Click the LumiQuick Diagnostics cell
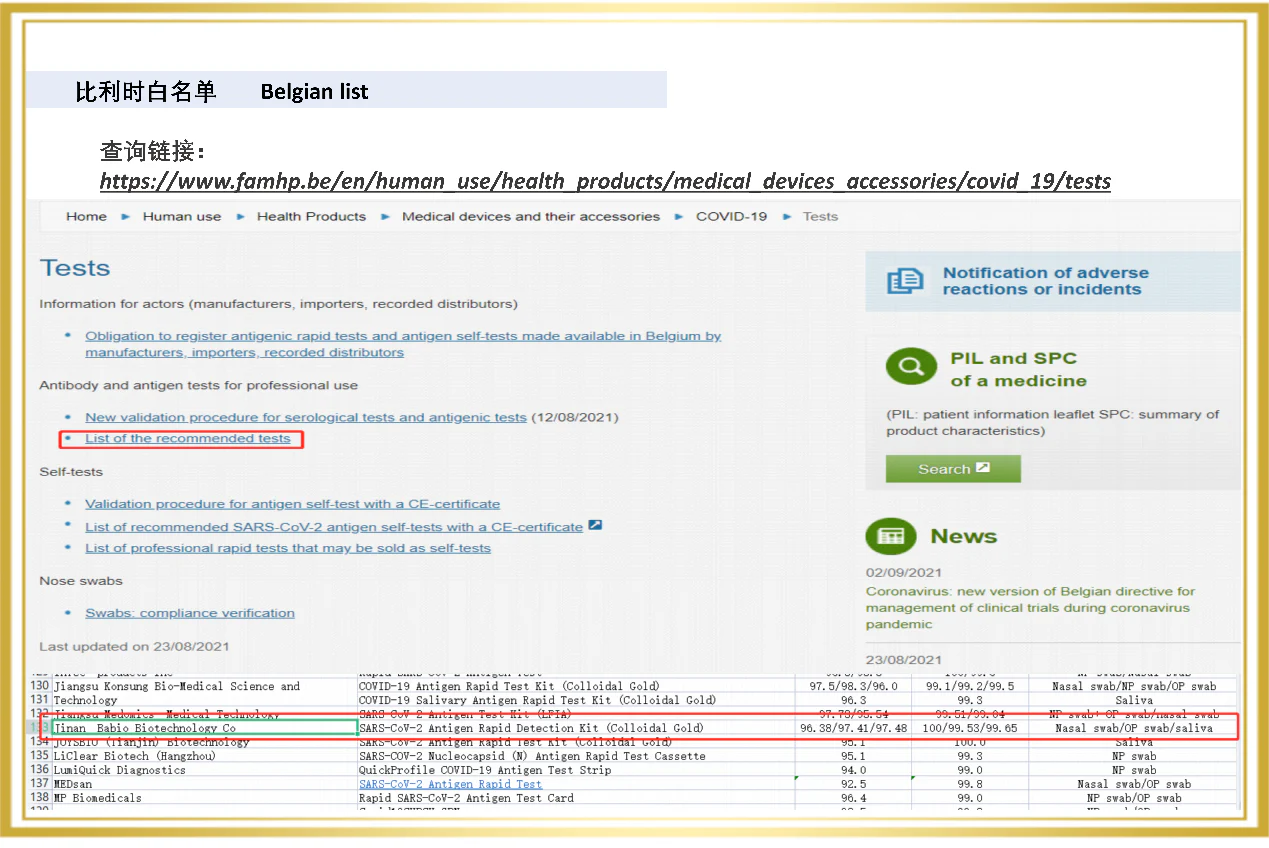1269x848 pixels. (x=205, y=770)
